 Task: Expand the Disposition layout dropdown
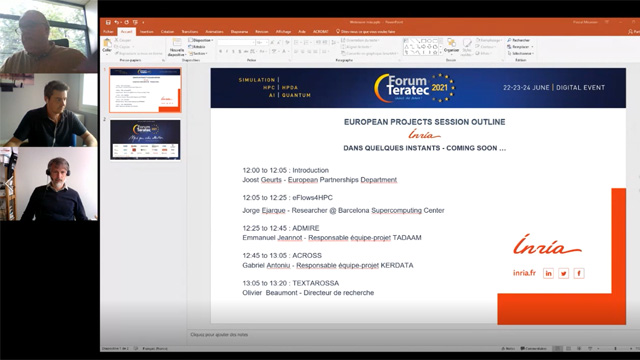tap(201, 40)
